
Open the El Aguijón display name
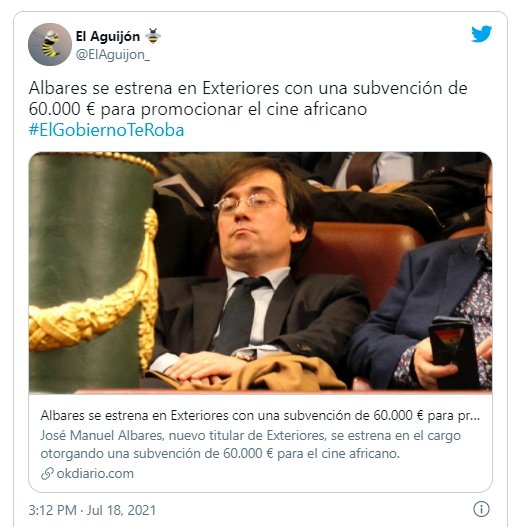pos(108,36)
